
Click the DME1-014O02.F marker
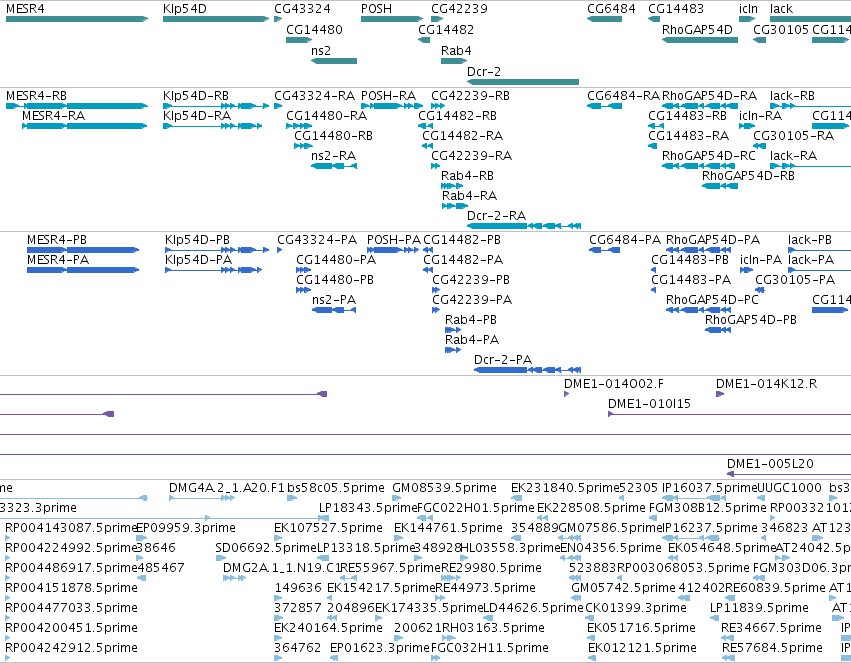click(567, 394)
